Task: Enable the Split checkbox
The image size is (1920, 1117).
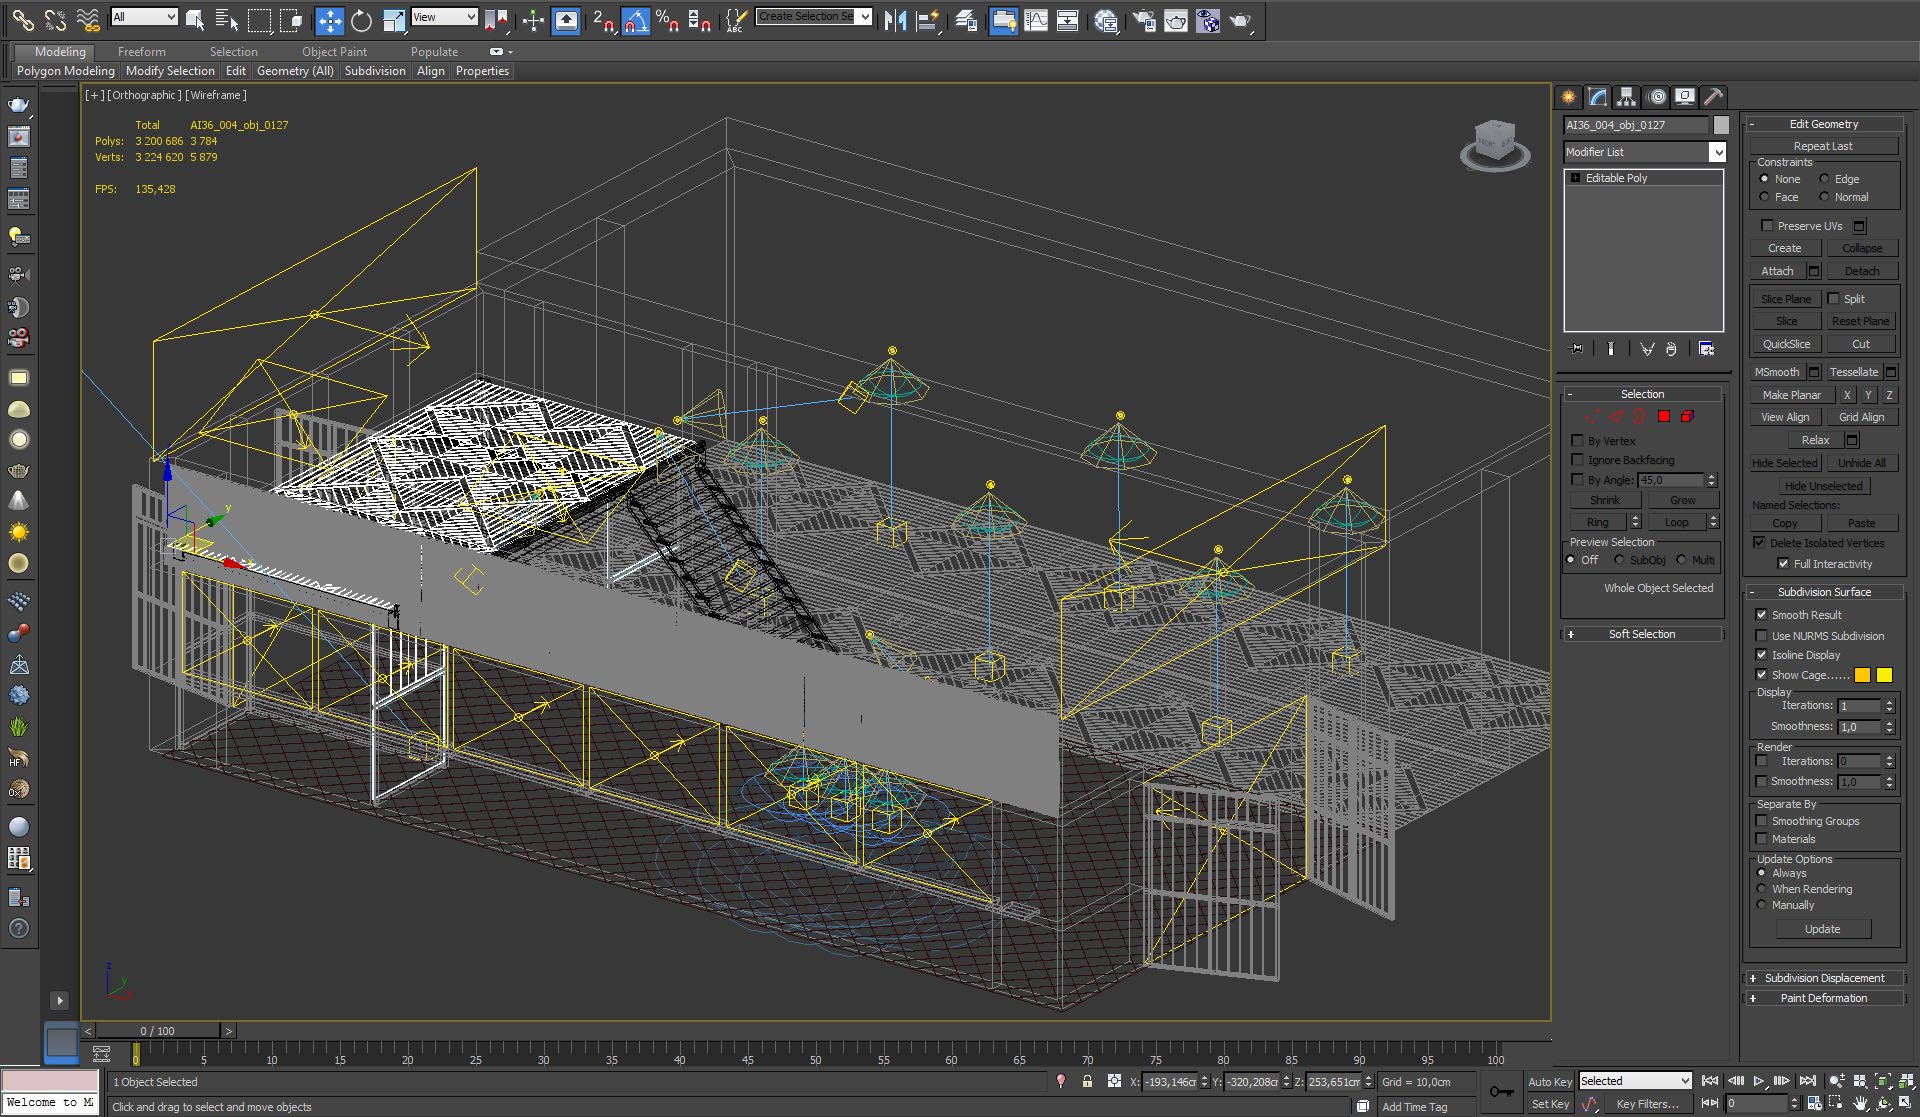Action: (1833, 299)
